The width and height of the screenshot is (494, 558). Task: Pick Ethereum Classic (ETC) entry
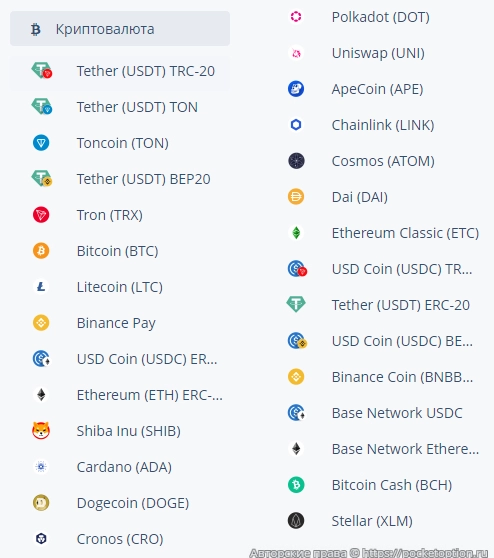pos(382,233)
